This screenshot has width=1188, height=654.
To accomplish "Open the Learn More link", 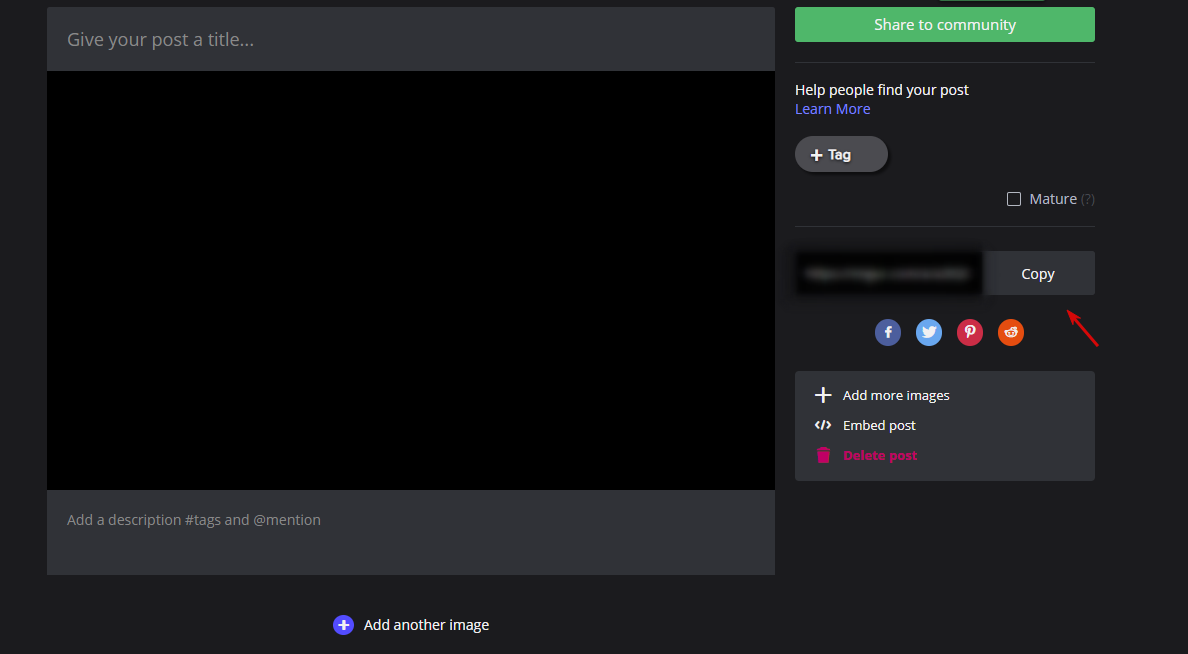I will 832,109.
